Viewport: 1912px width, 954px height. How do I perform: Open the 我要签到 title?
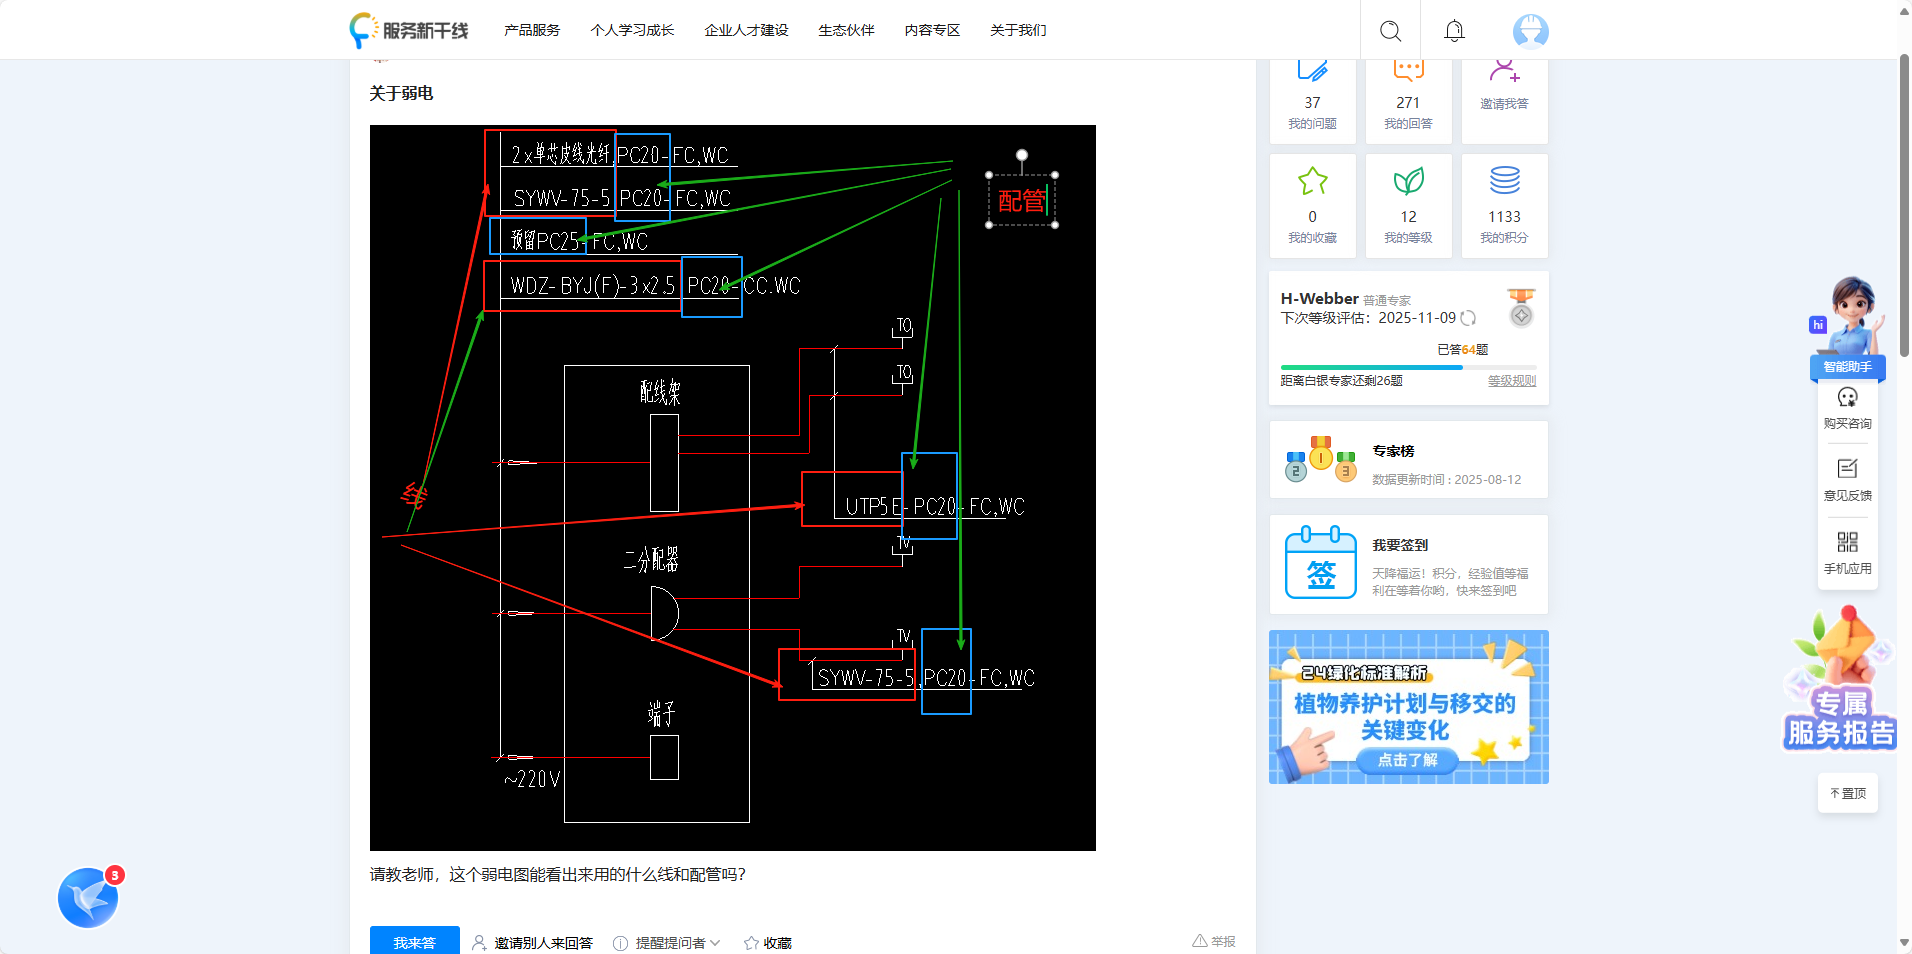[1399, 545]
